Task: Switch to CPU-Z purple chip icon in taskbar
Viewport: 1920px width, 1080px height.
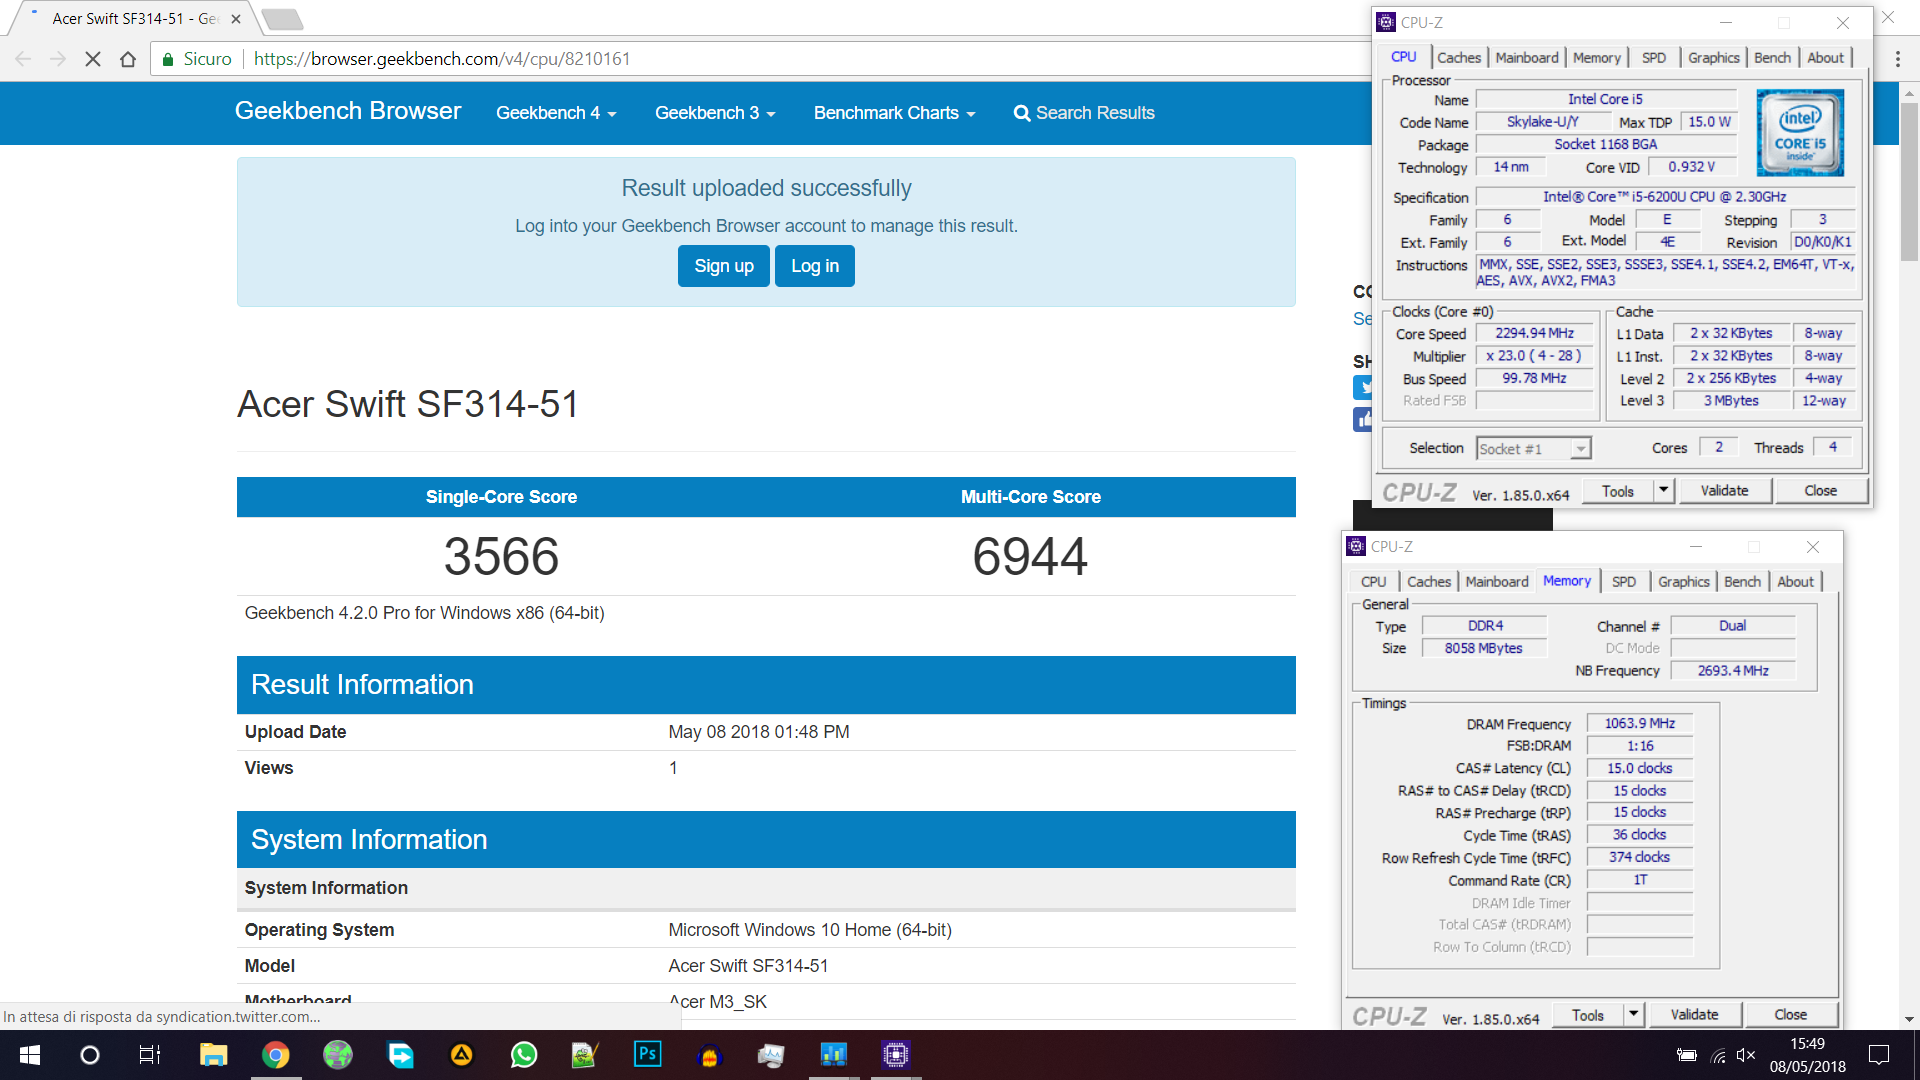Action: pos(896,1054)
